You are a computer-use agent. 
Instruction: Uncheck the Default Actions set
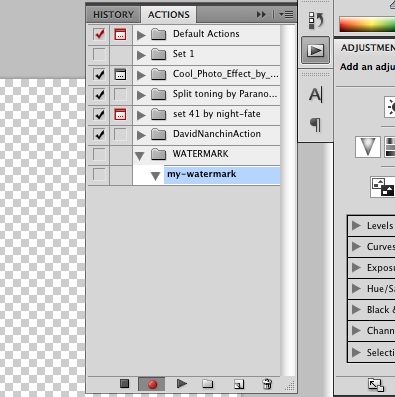point(99,34)
